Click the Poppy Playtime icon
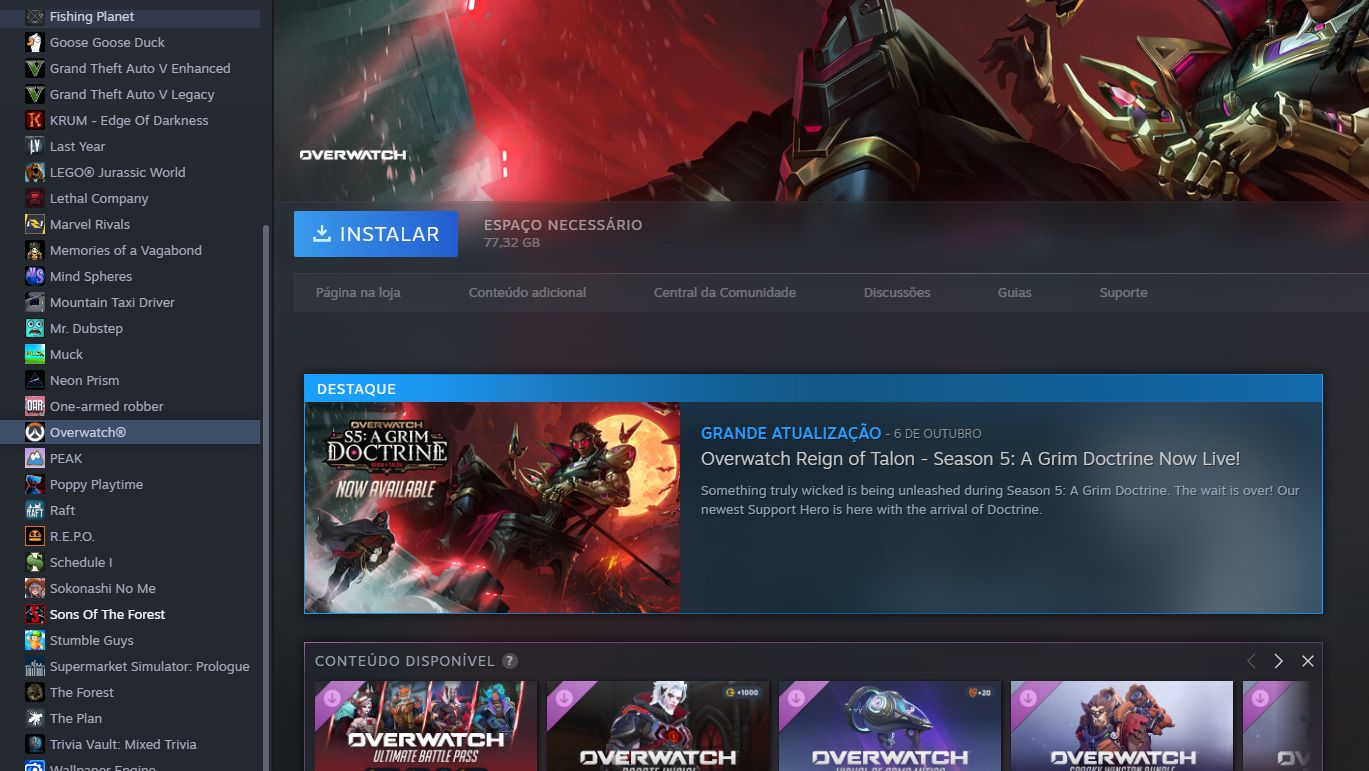Image resolution: width=1369 pixels, height=771 pixels. pos(35,484)
